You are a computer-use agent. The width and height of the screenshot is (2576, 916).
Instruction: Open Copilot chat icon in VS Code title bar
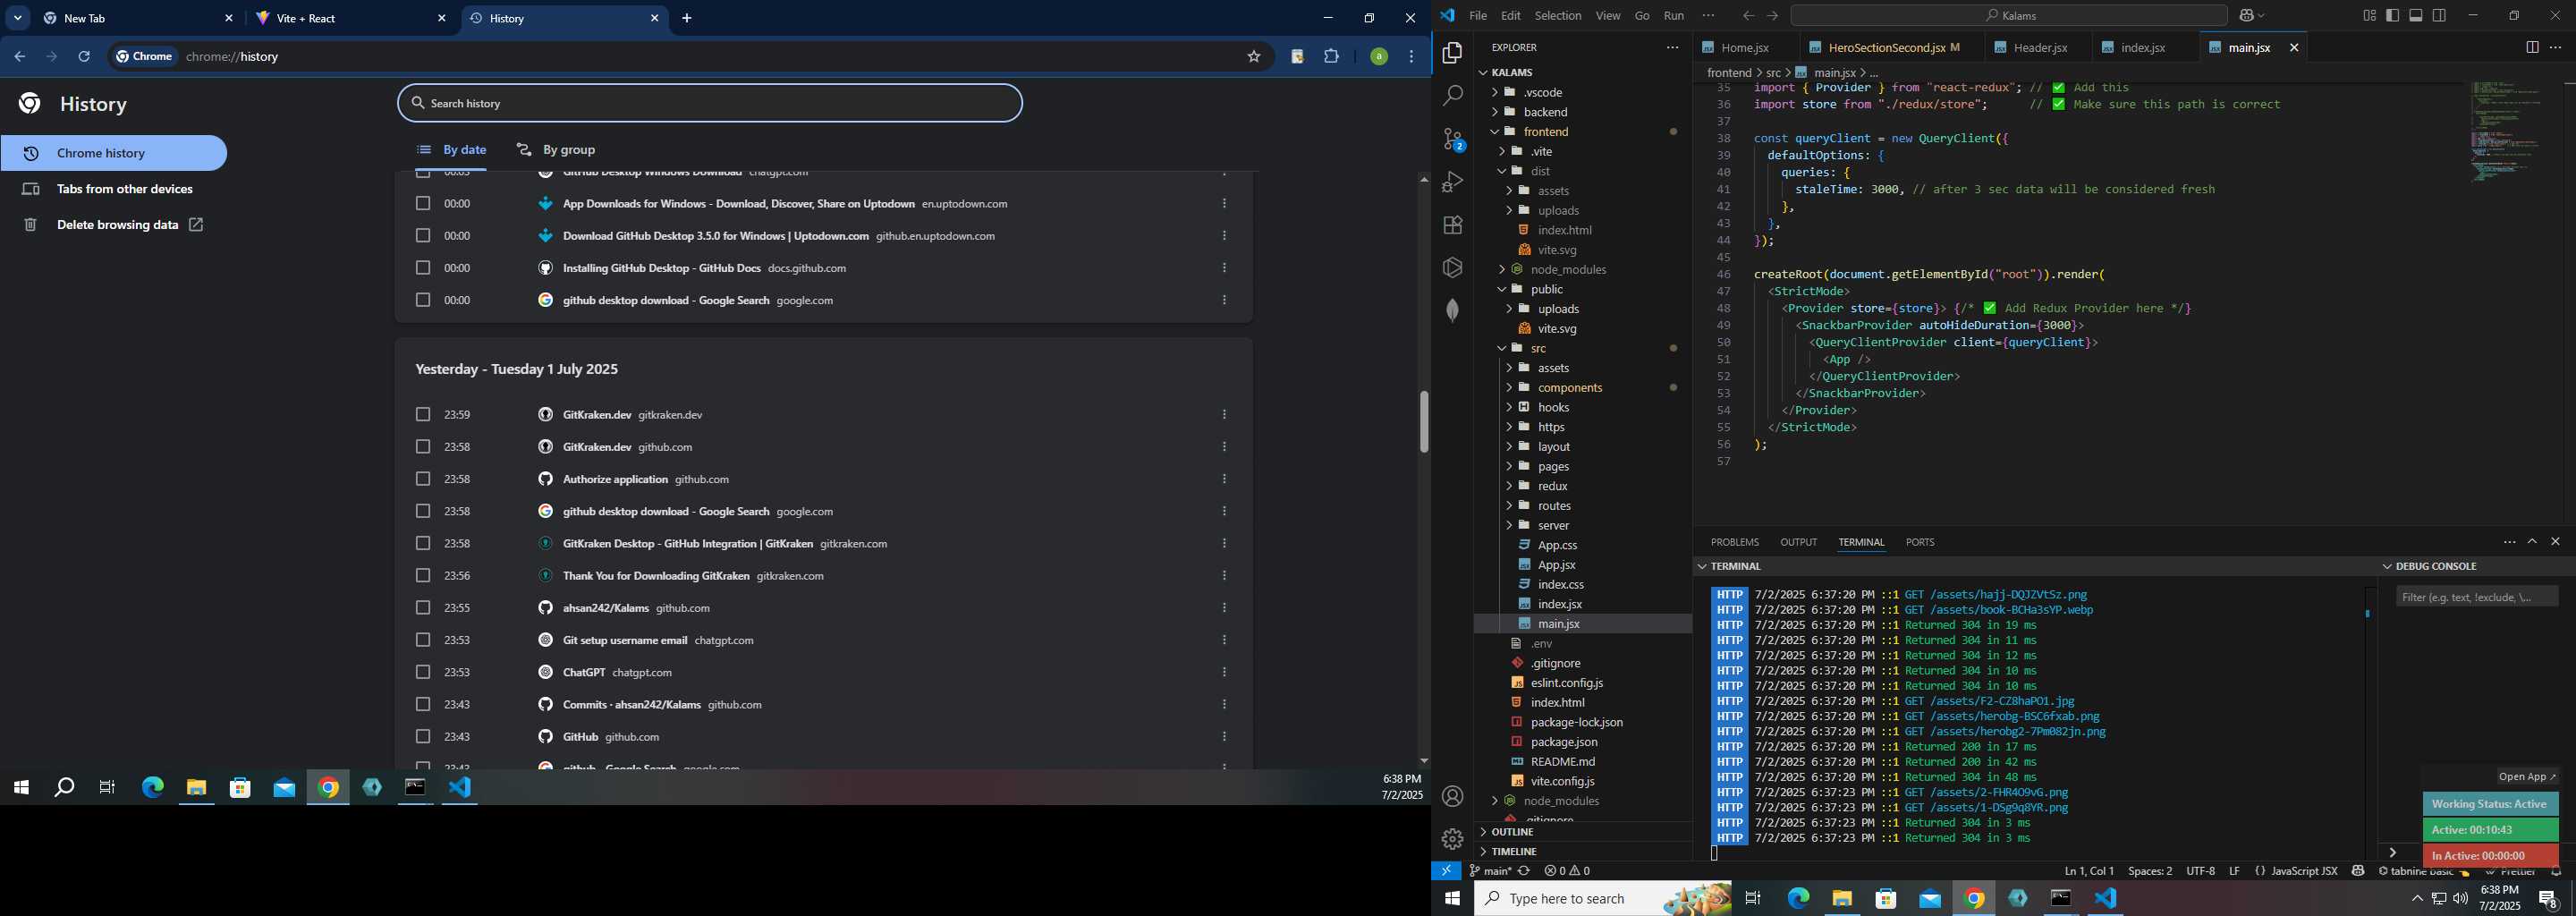click(x=2246, y=16)
